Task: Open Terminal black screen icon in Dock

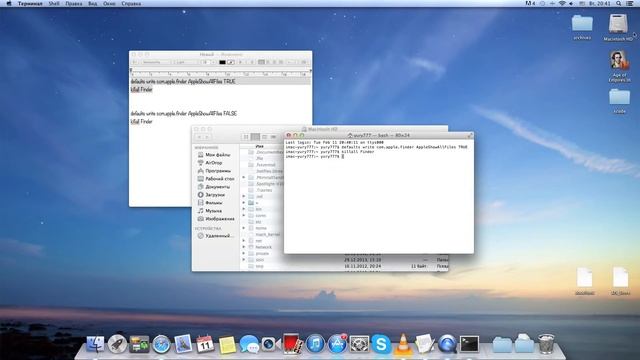Action: (469, 344)
